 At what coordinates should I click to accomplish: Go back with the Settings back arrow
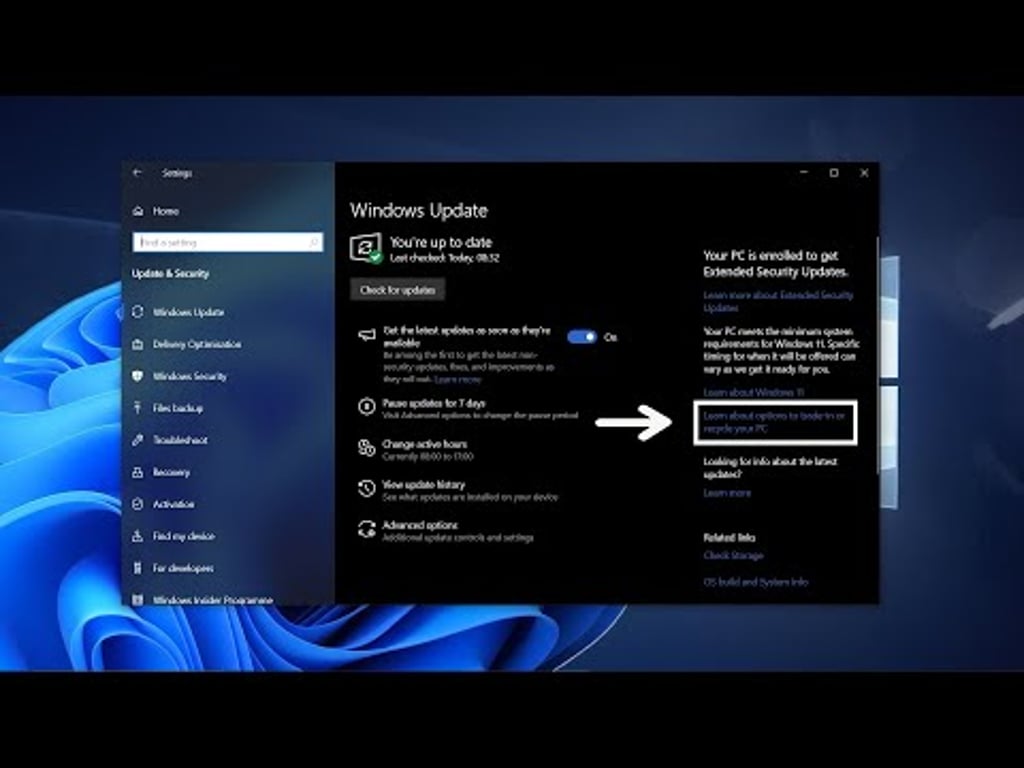(x=137, y=173)
